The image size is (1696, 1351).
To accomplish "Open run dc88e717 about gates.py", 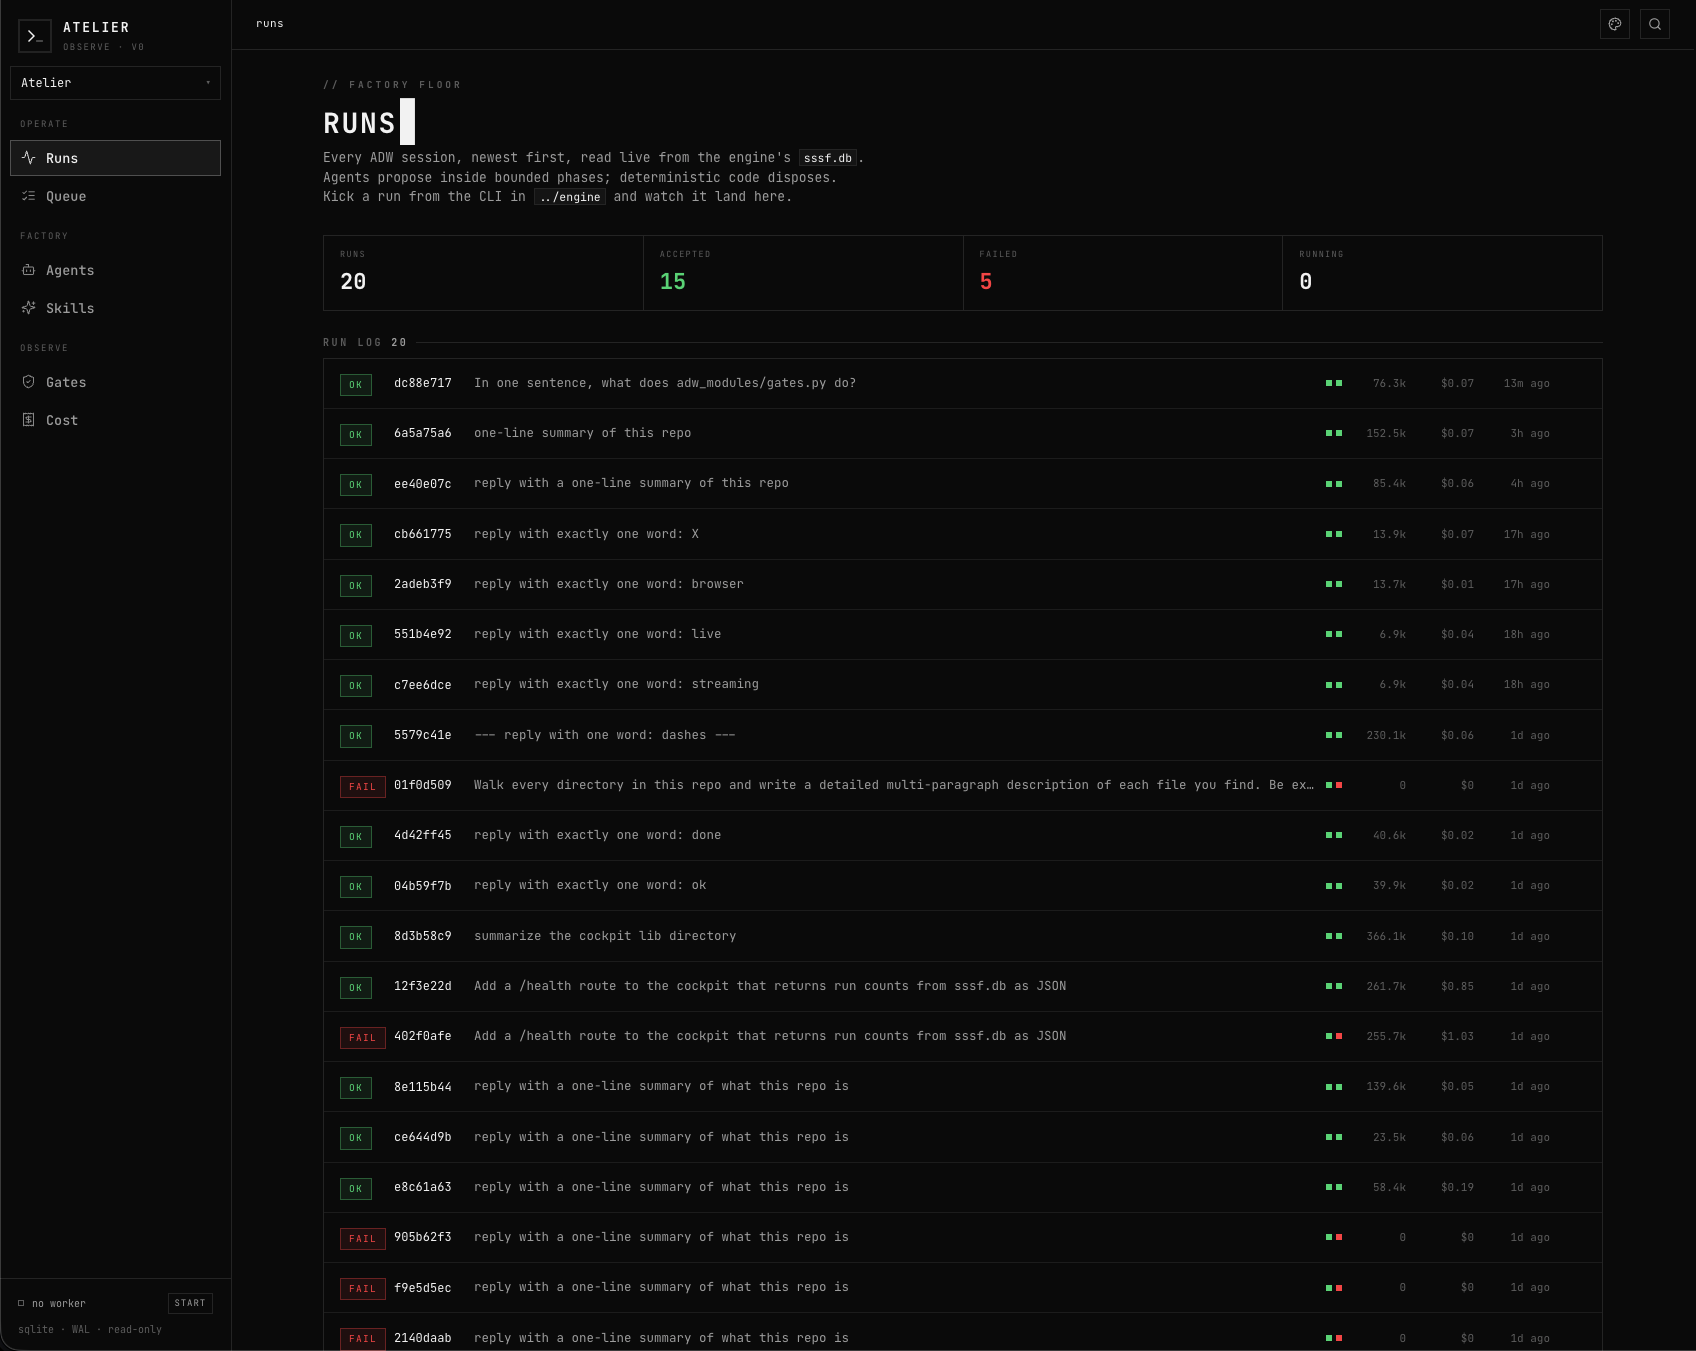I will coord(963,384).
